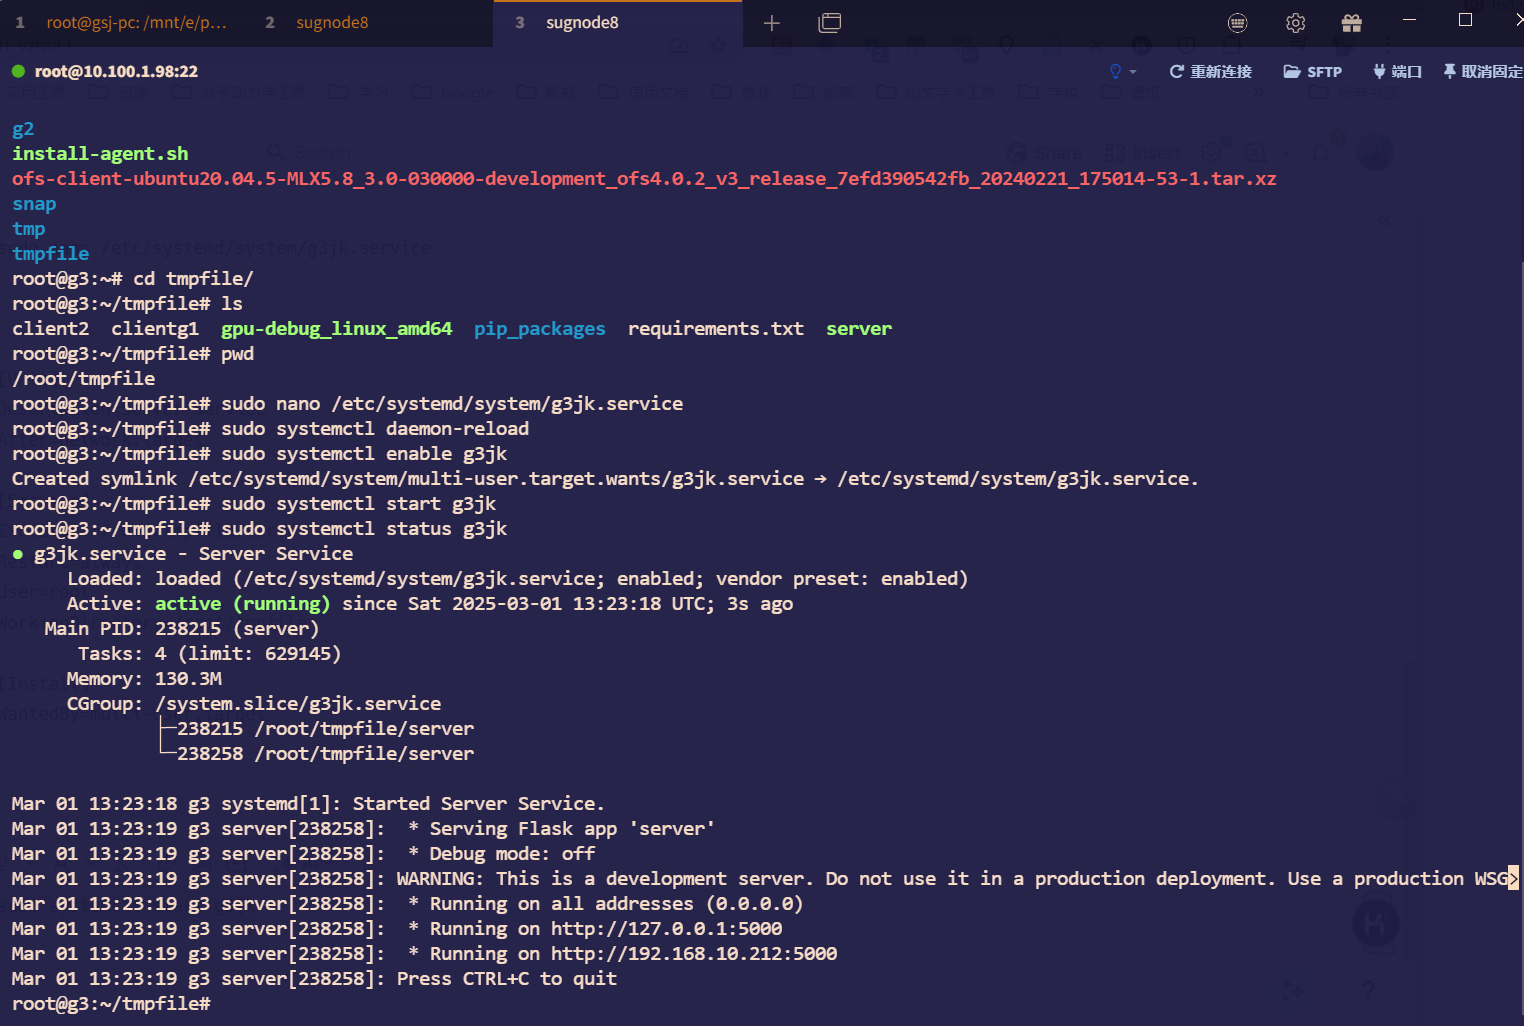
Task: Open the profiles and connections window icon
Action: [x=830, y=22]
